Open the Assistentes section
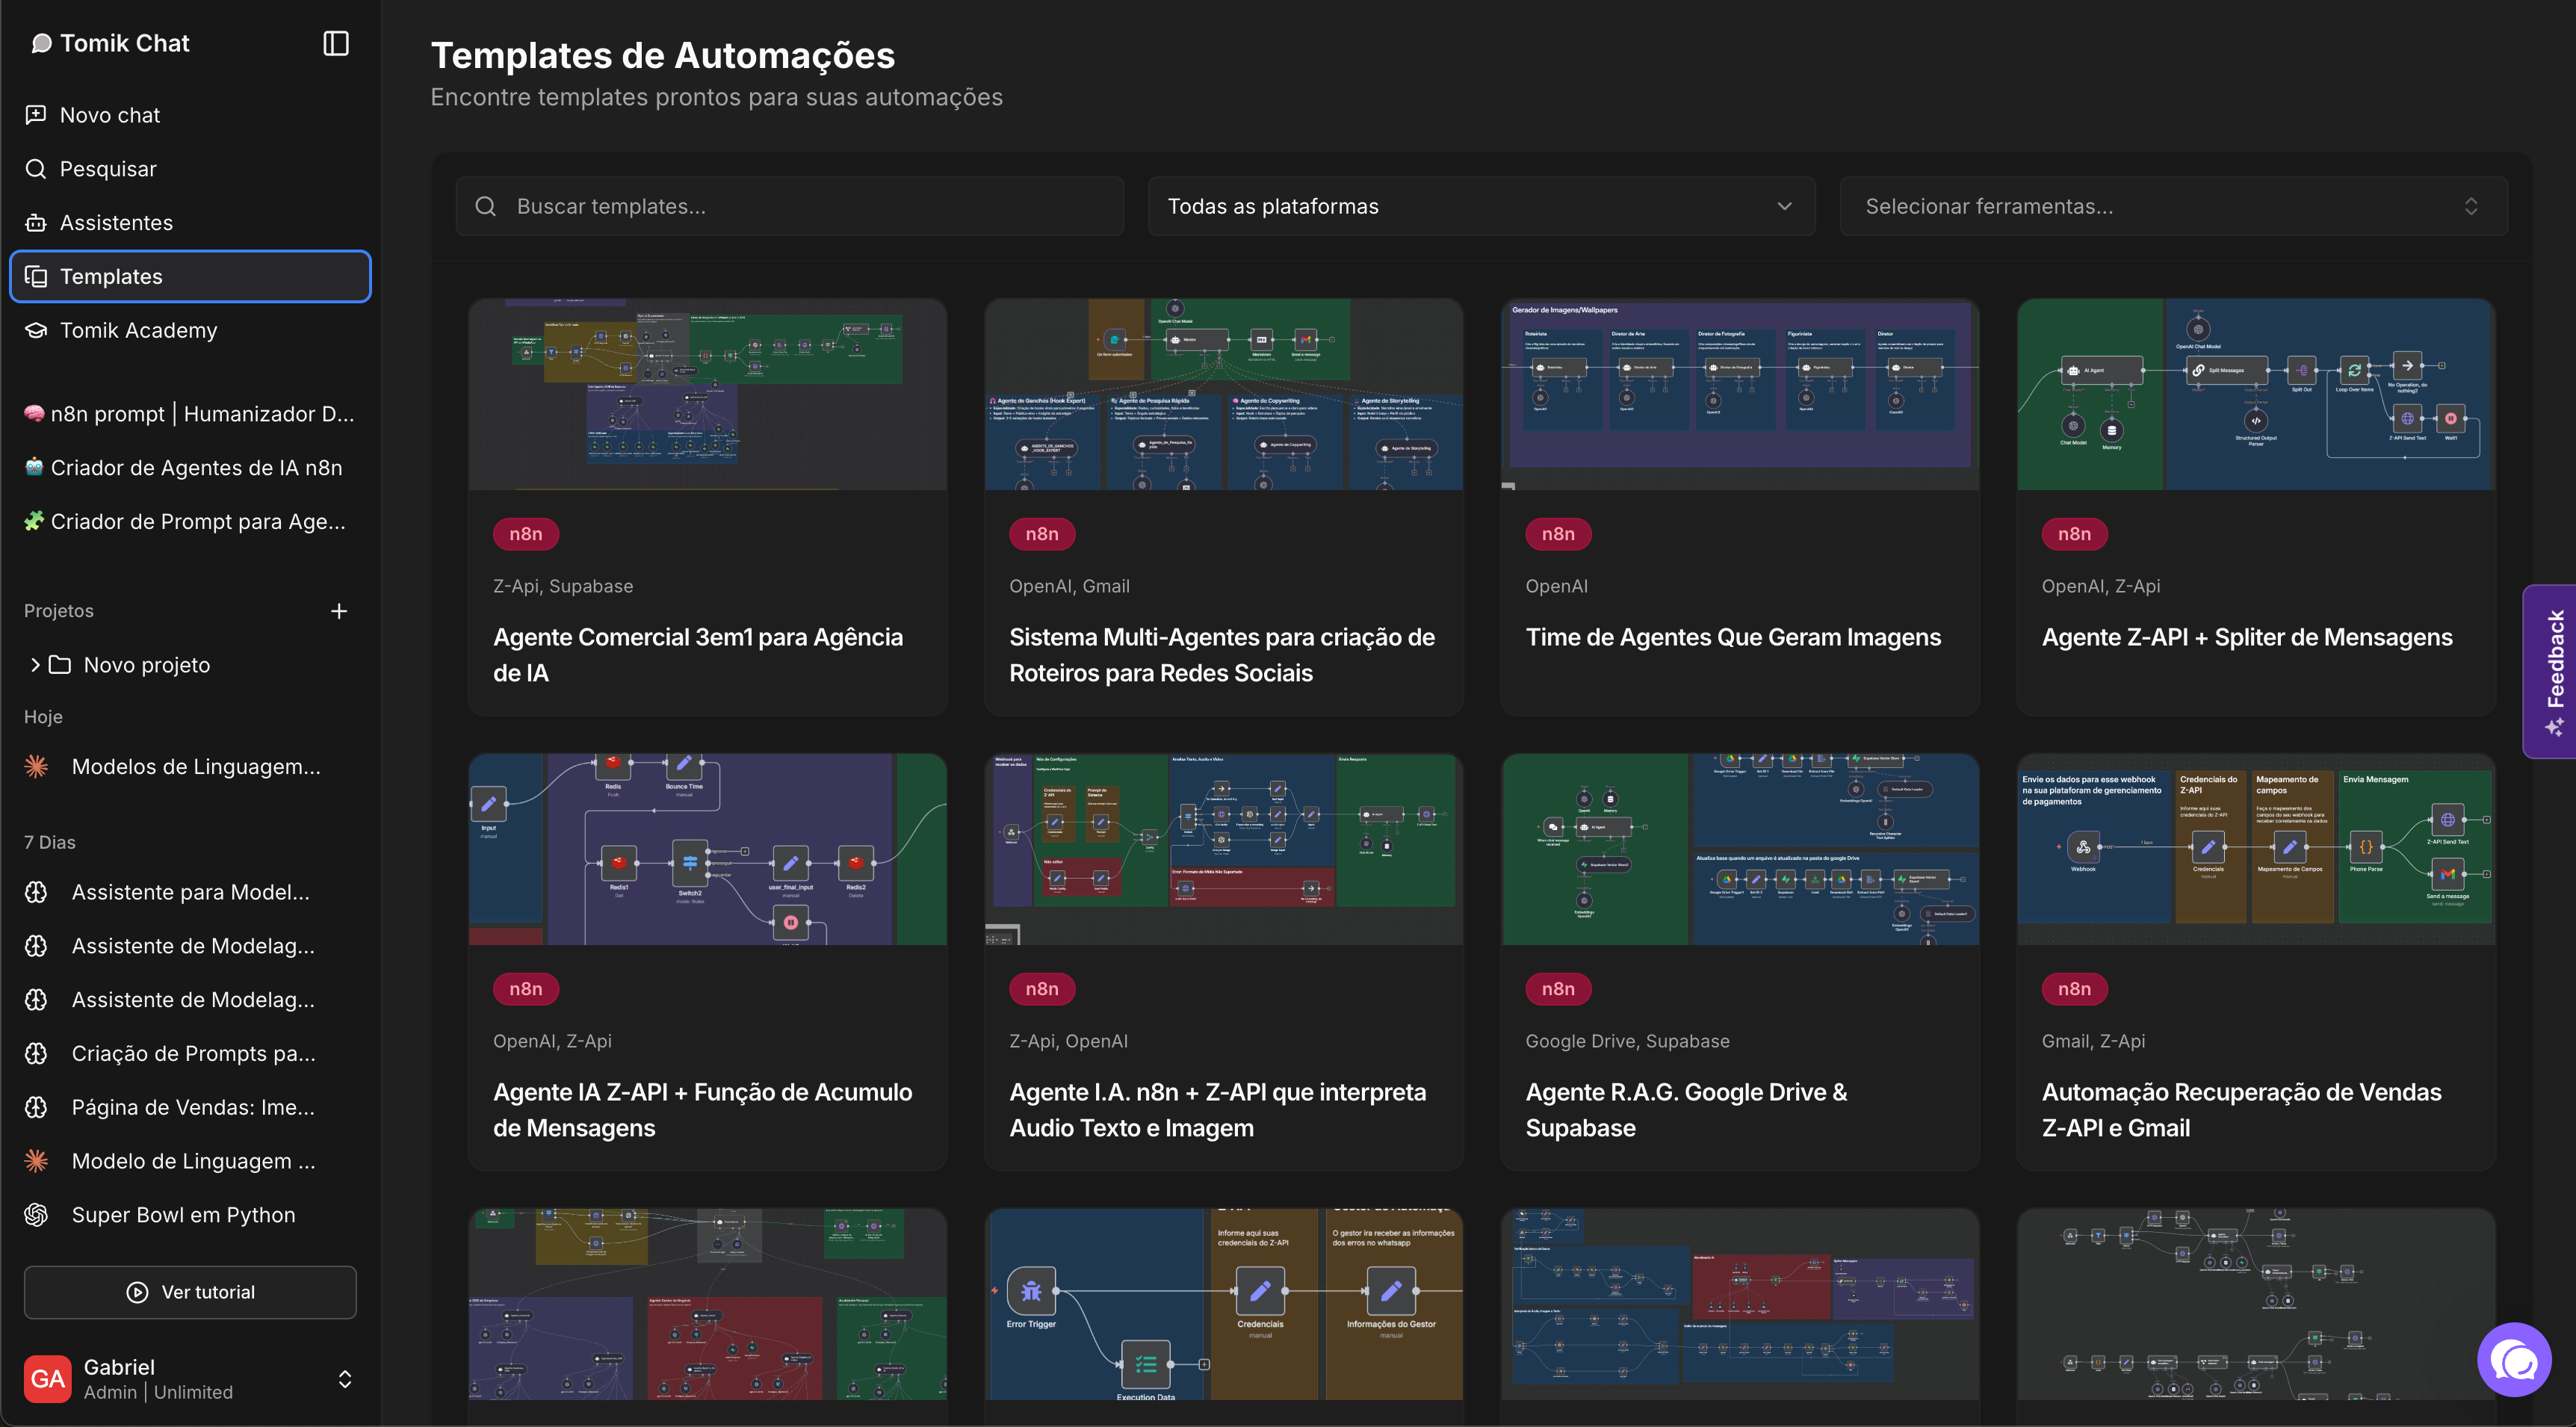 coord(190,223)
